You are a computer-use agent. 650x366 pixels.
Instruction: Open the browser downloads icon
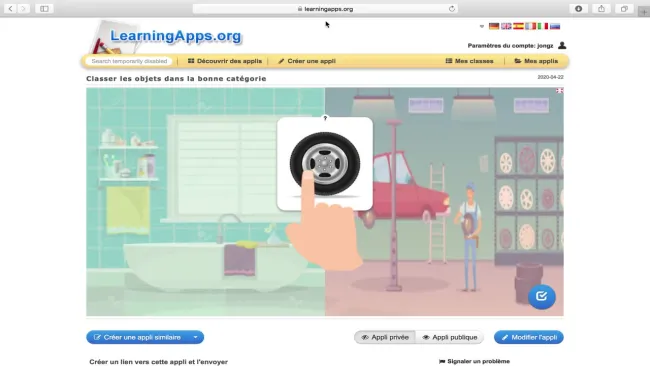578,9
